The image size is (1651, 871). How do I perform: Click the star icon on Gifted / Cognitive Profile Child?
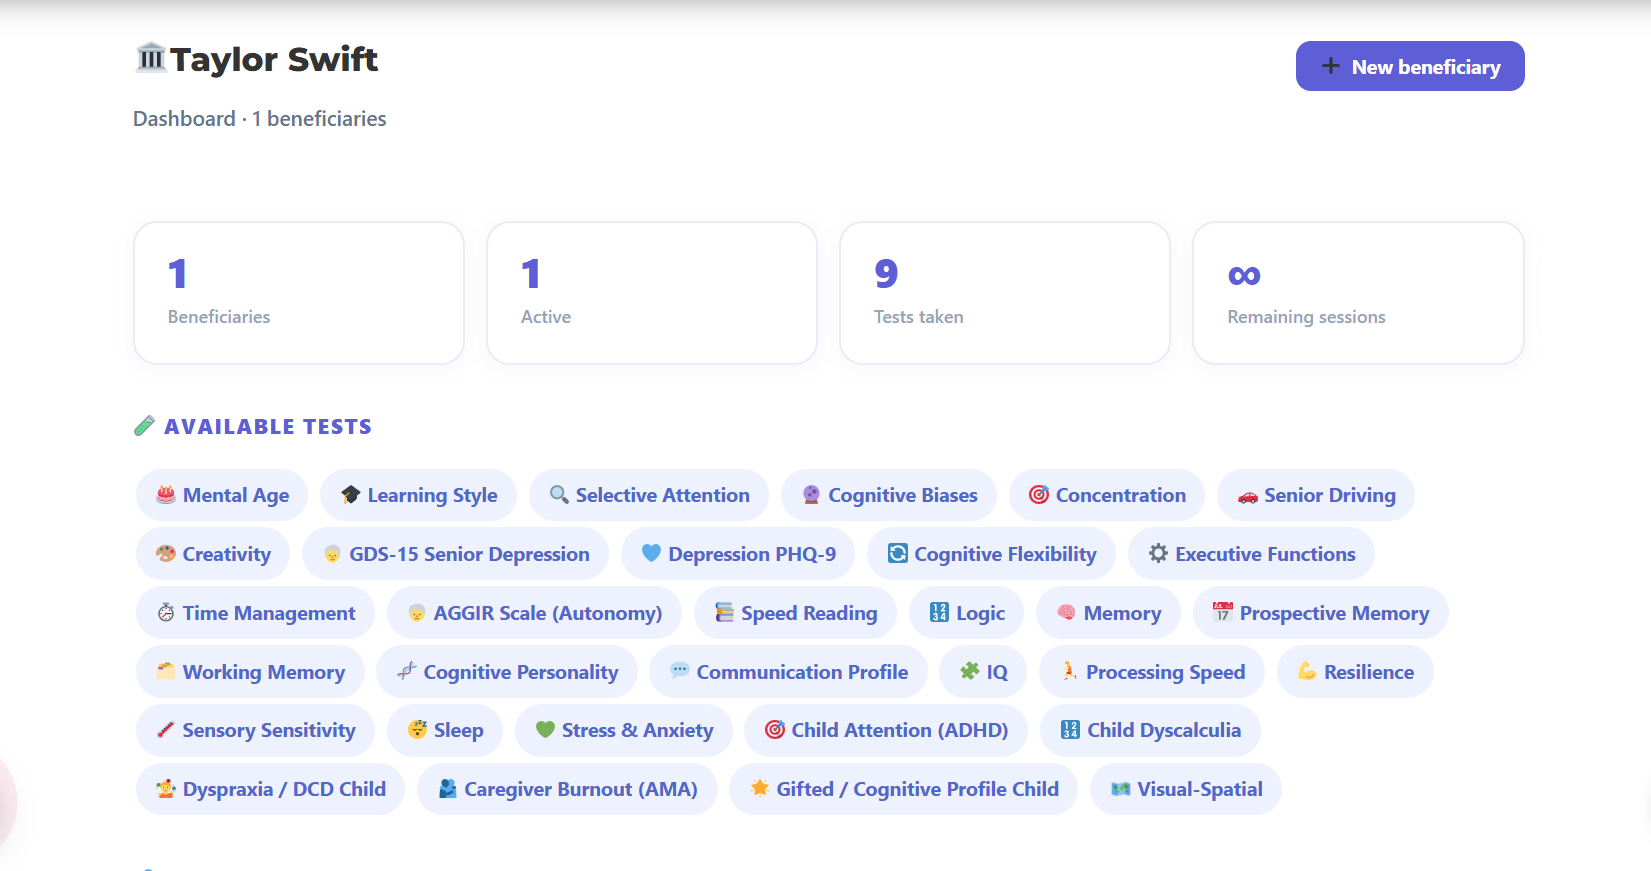760,788
